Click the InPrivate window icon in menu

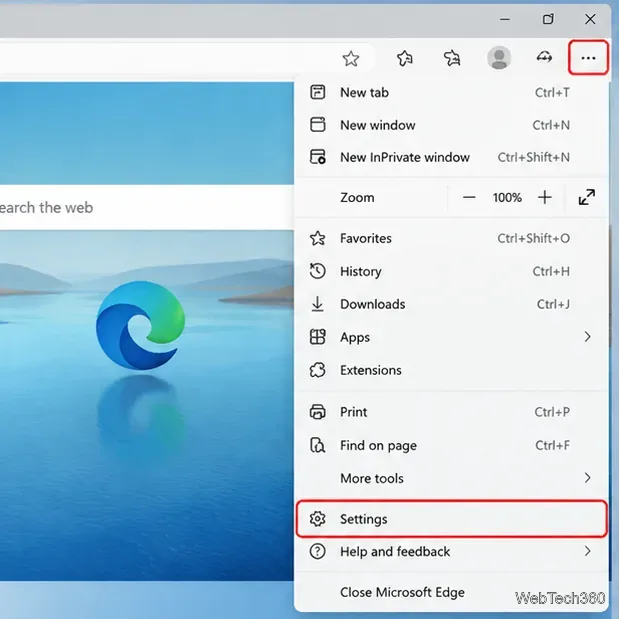[x=318, y=157]
